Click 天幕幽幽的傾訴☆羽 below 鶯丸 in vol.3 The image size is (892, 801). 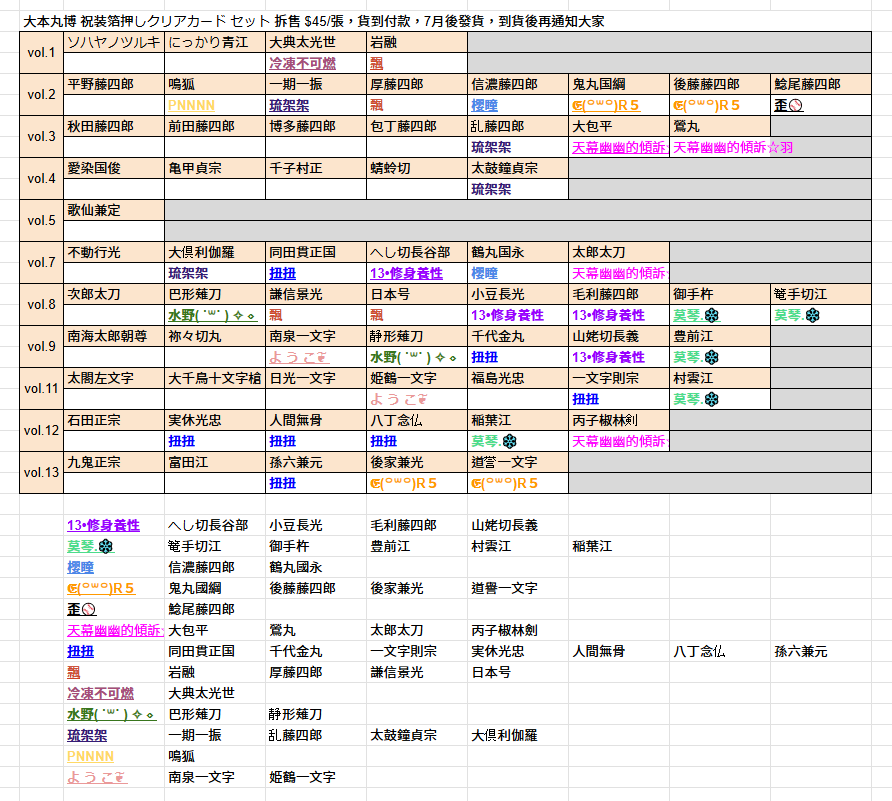pyautogui.click(x=733, y=147)
